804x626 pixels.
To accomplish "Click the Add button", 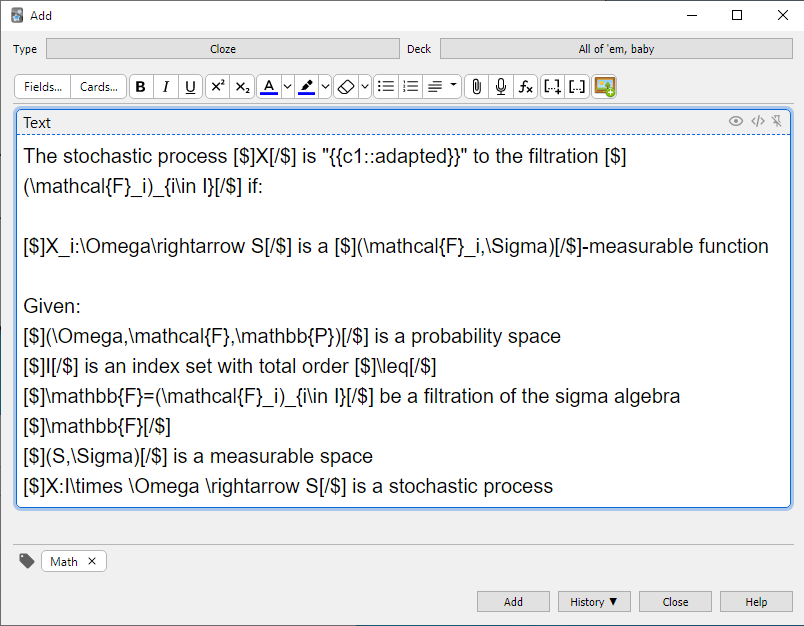I will pyautogui.click(x=513, y=602).
